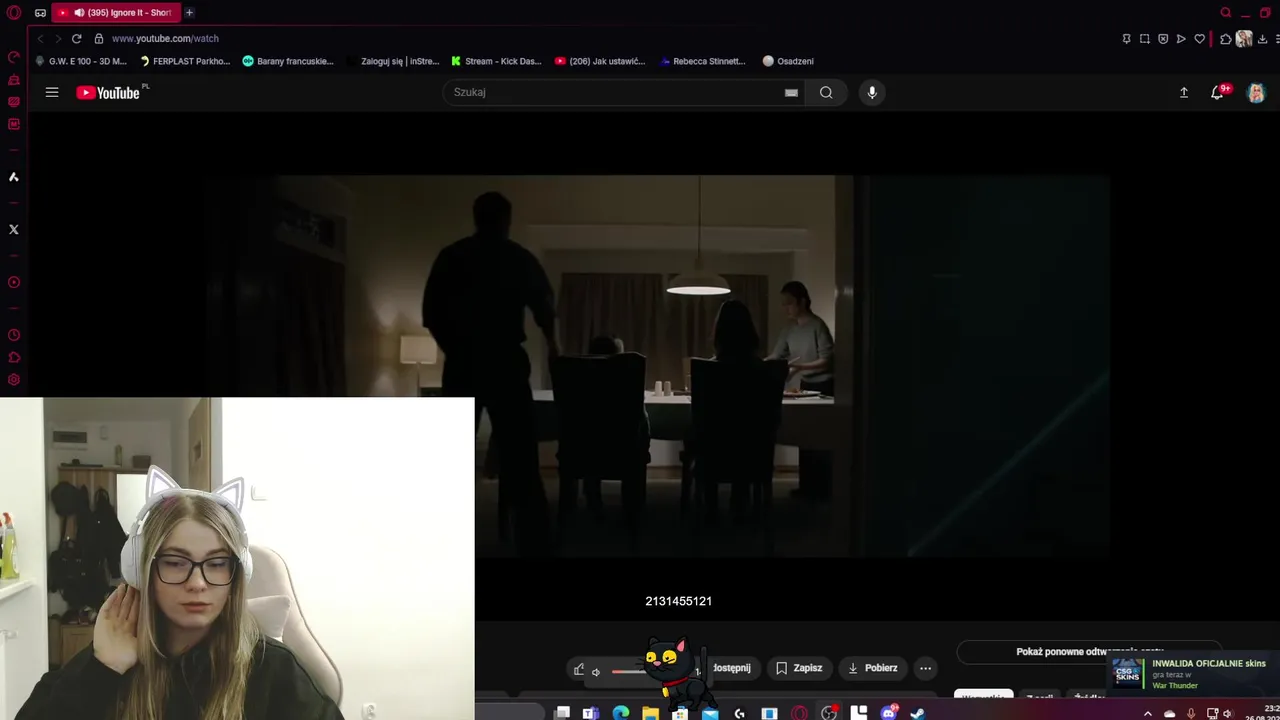Image resolution: width=1280 pixels, height=720 pixels.
Task: Go forward in browser history
Action: 58,38
